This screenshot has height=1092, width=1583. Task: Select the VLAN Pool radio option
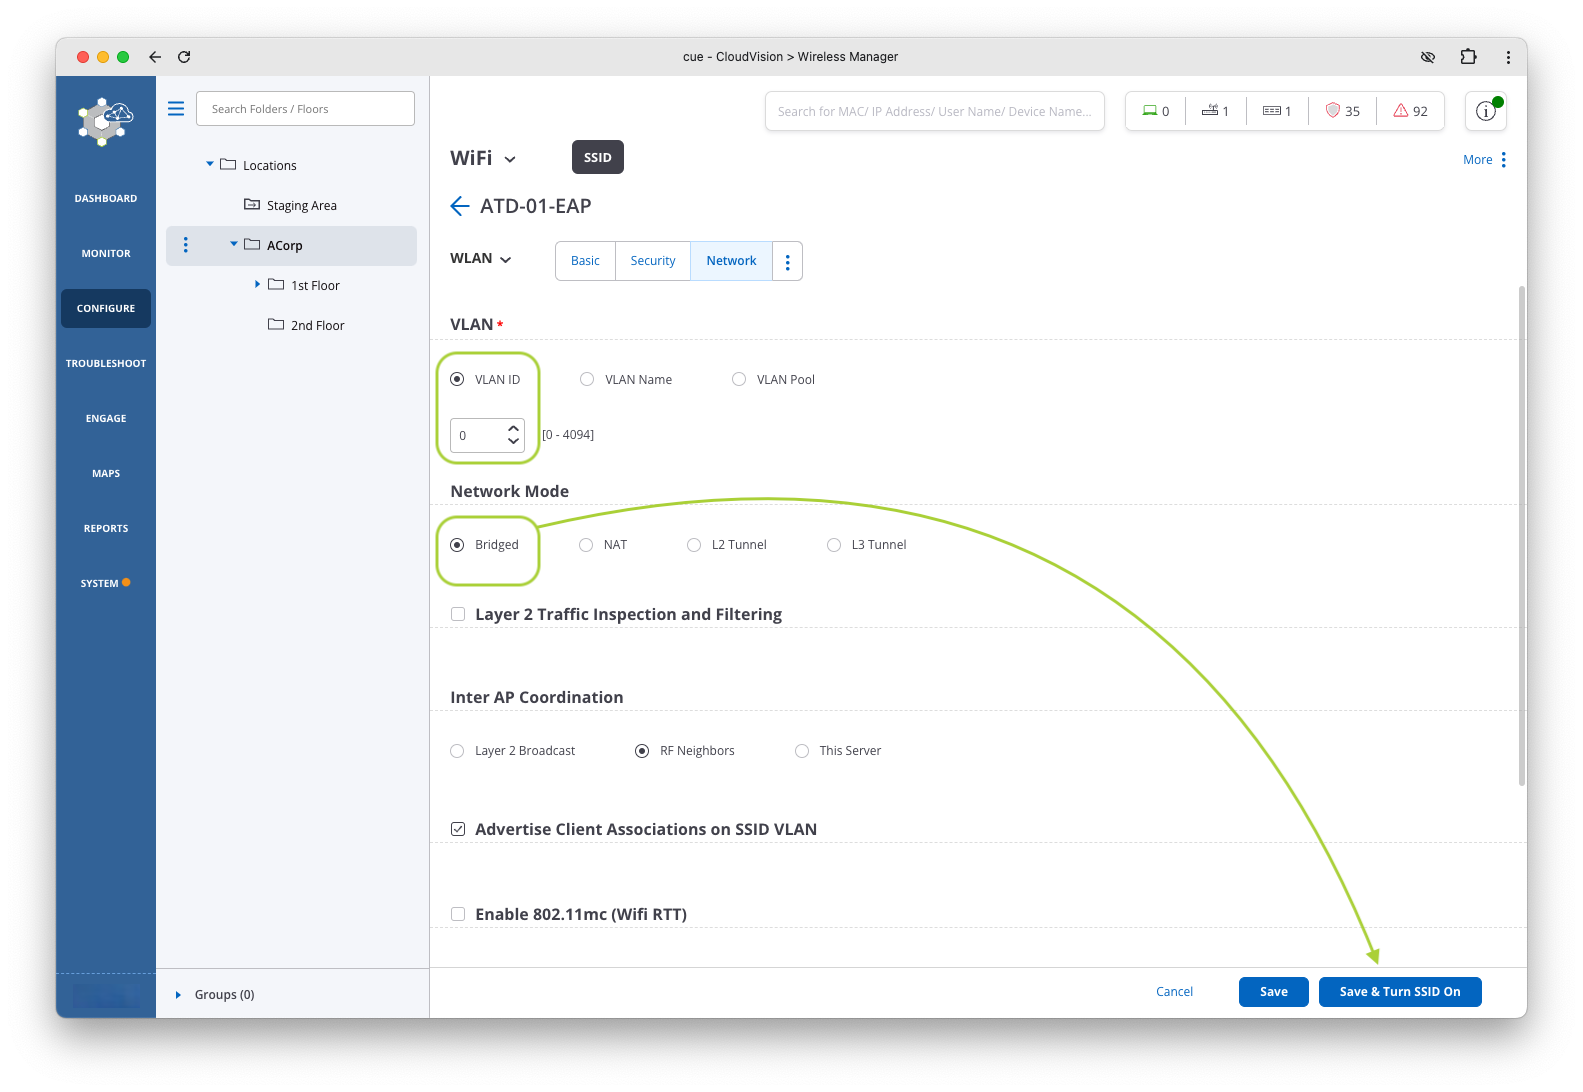pos(739,380)
